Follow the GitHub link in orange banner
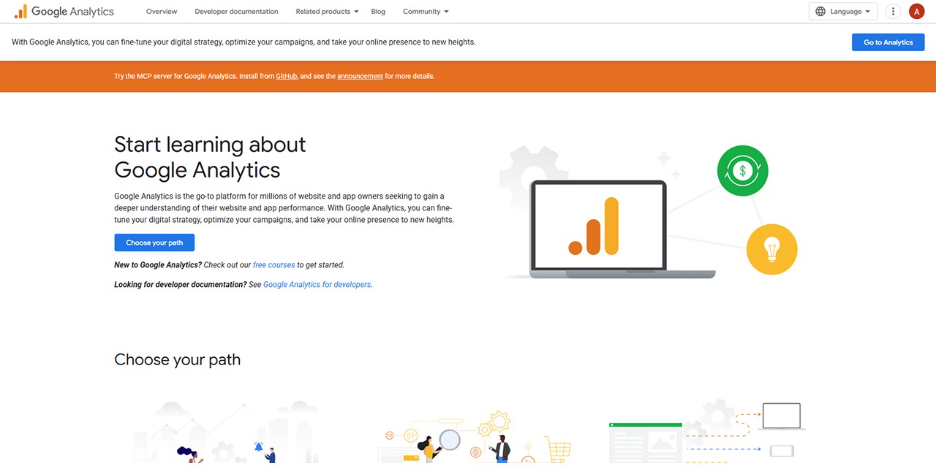The height and width of the screenshot is (474, 936). 287,76
